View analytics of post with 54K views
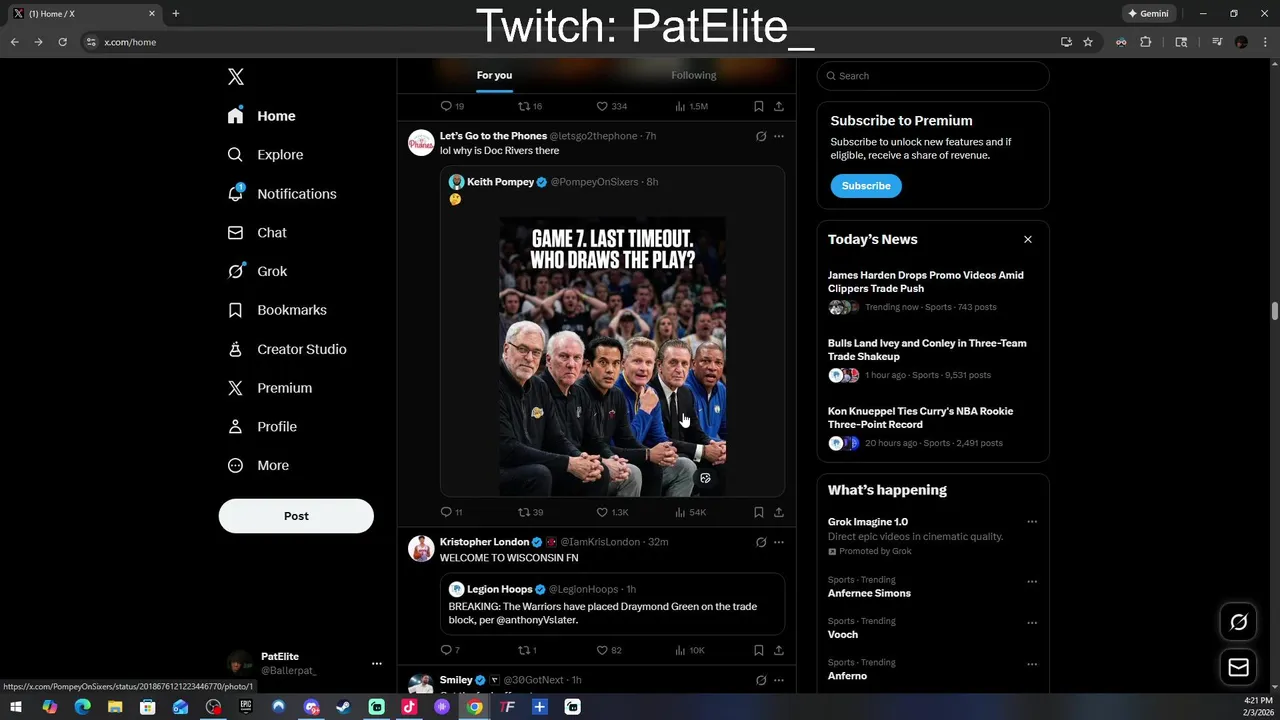 click(691, 512)
